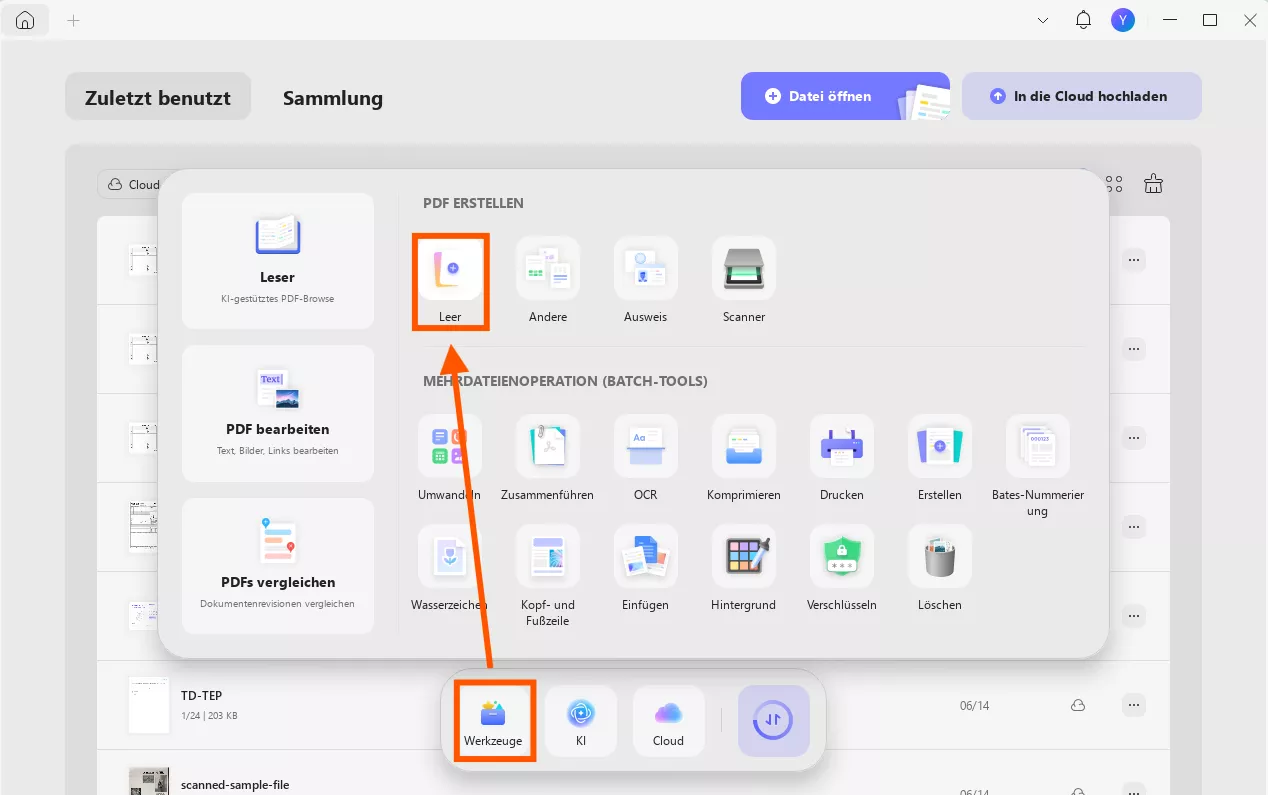Click the cloud upload icon for TD-TEP
The image size is (1268, 795).
tap(1078, 705)
